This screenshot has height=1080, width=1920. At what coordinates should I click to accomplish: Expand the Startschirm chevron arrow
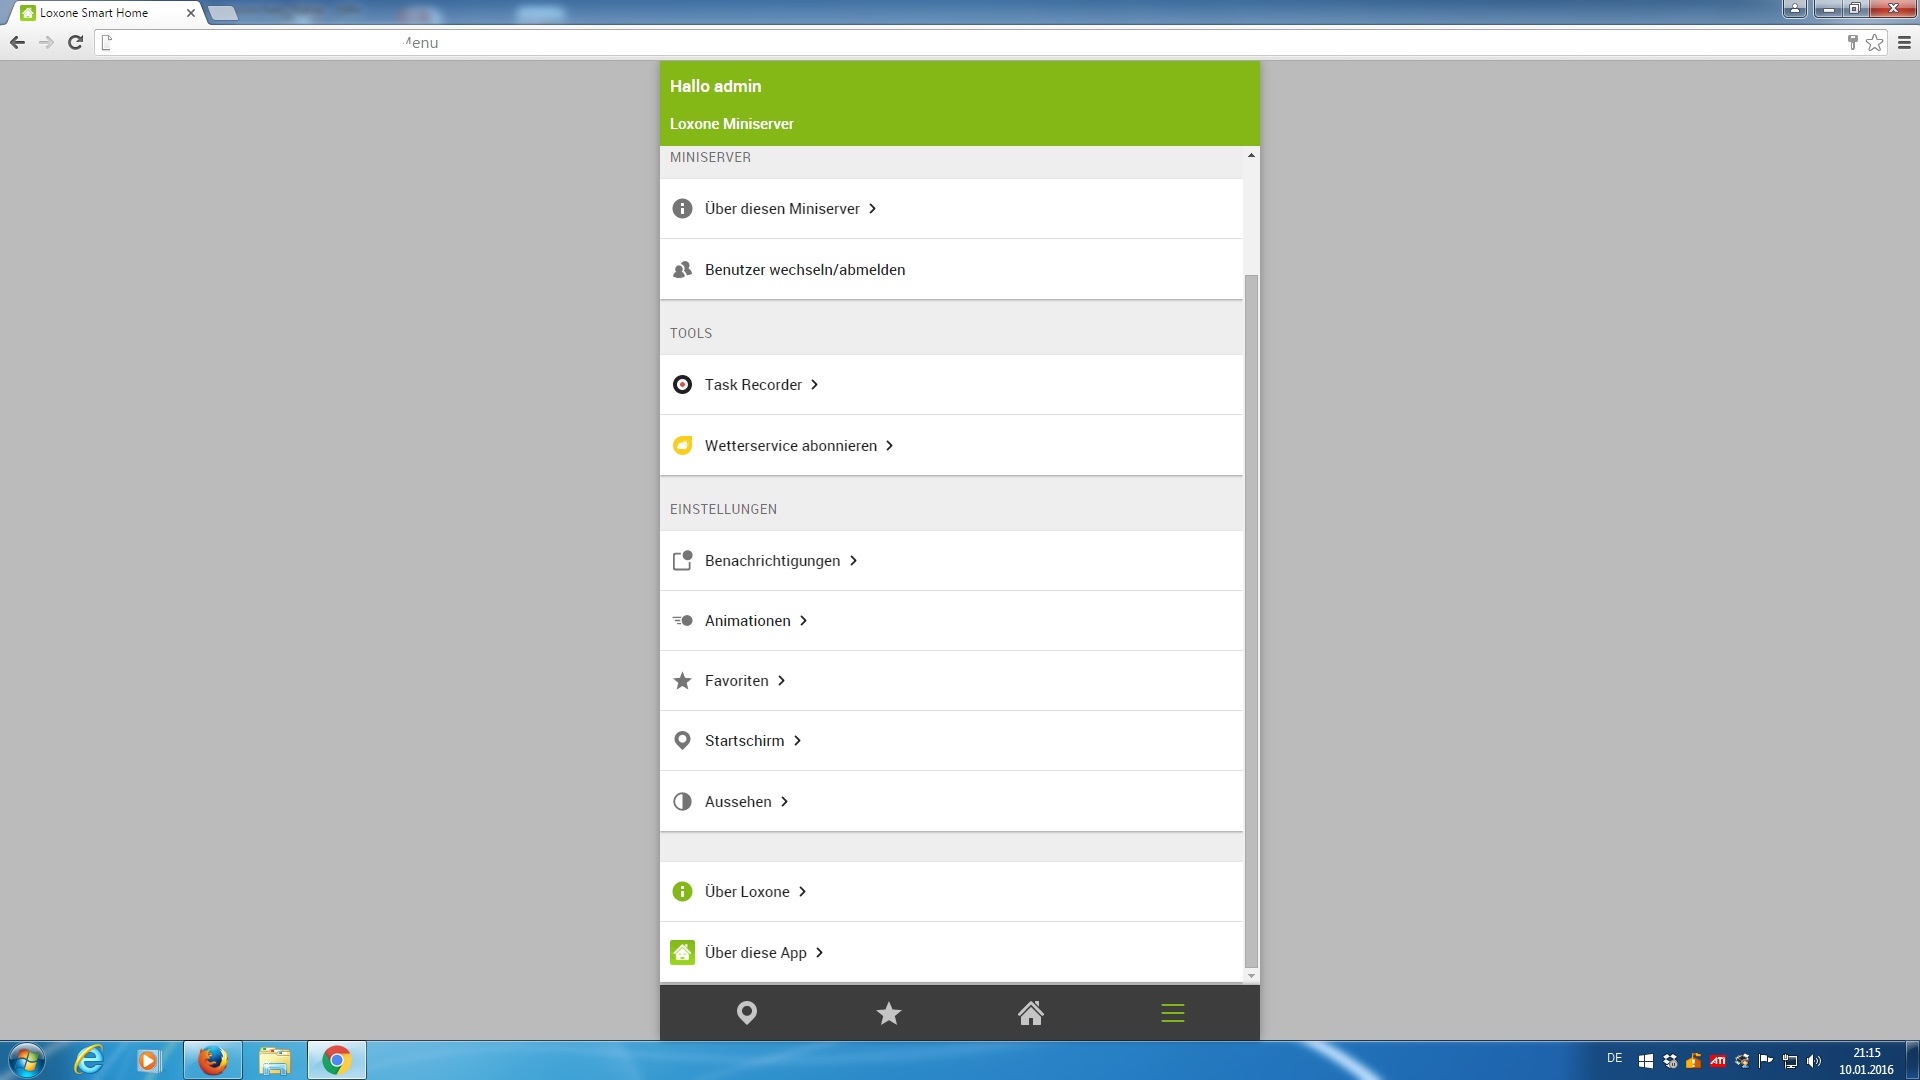click(x=797, y=741)
